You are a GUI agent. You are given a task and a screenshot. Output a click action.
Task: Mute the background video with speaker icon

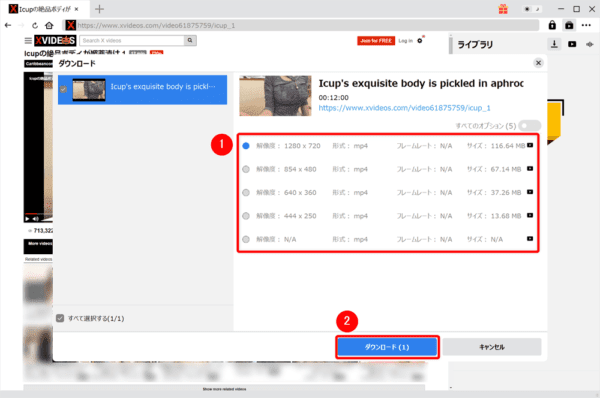(36, 219)
